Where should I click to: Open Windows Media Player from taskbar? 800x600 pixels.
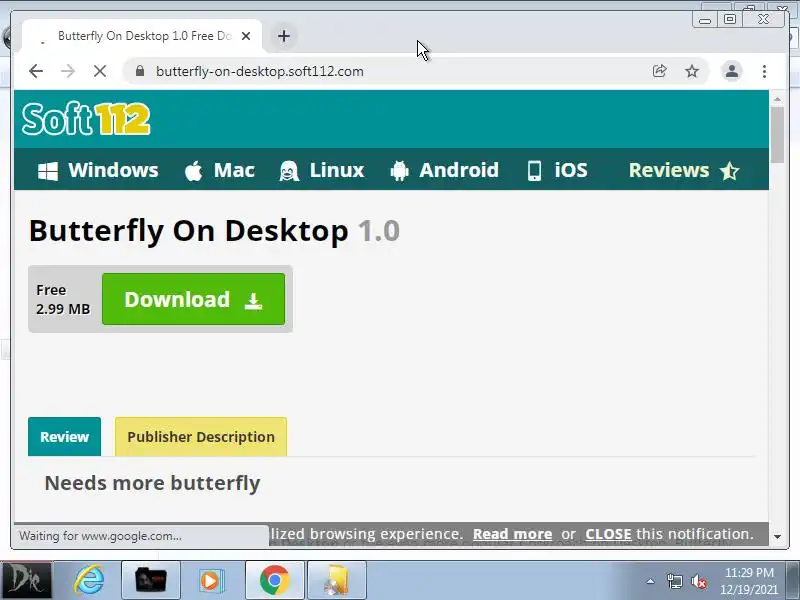pyautogui.click(x=210, y=580)
